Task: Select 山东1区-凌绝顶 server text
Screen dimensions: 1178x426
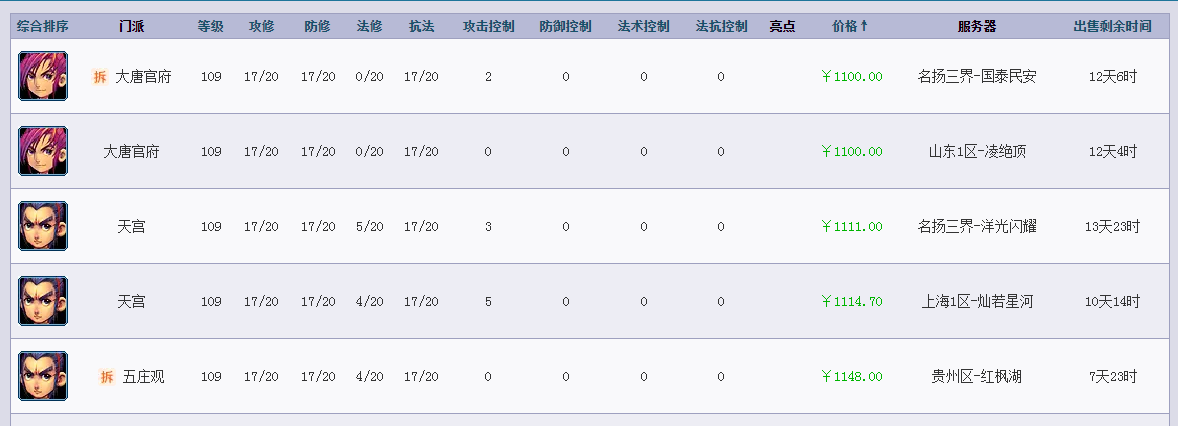Action: pyautogui.click(x=977, y=152)
